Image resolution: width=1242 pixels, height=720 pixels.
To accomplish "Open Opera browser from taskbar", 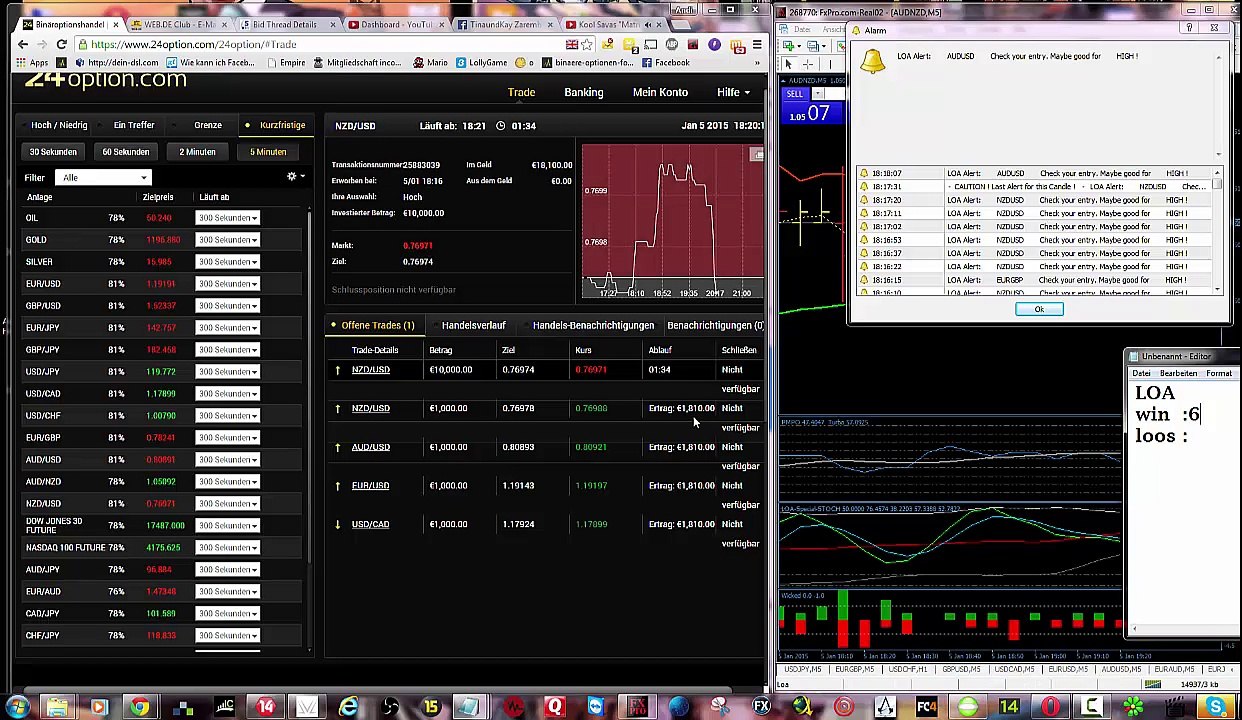I will coord(1051,708).
